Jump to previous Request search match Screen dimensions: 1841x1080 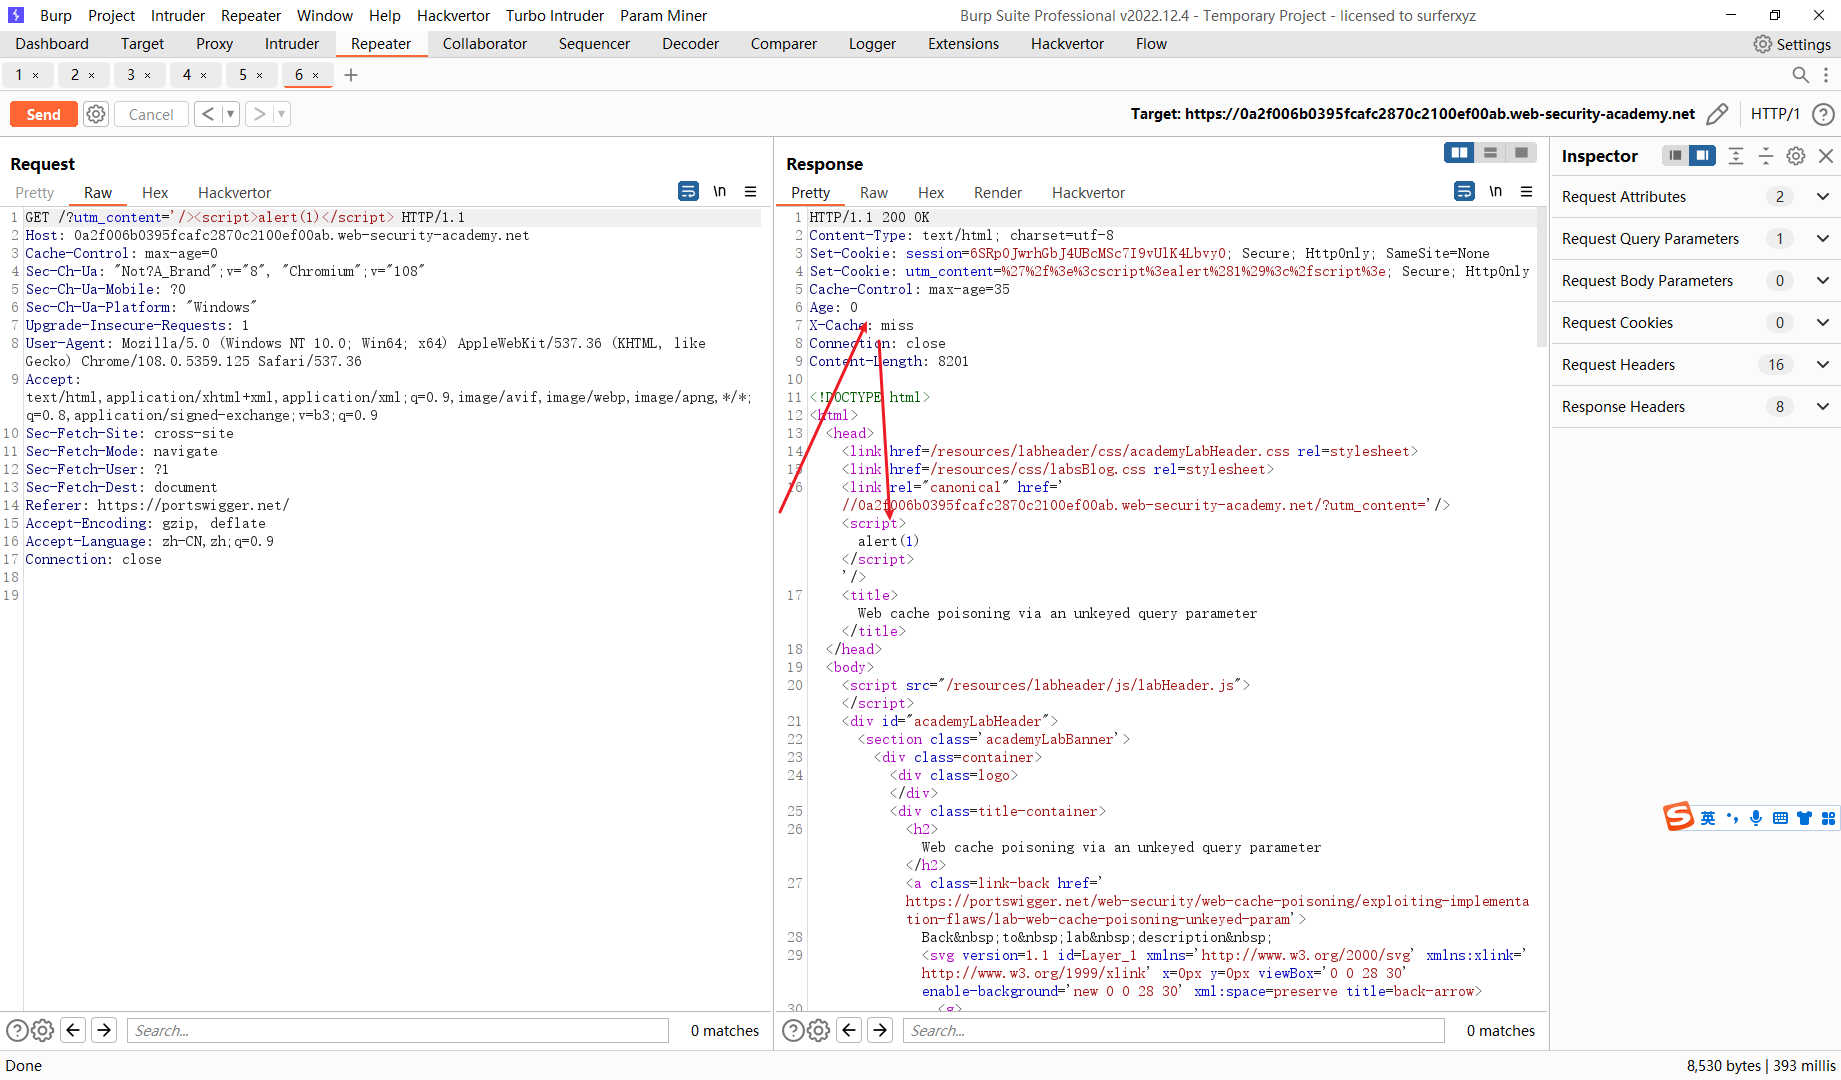pyautogui.click(x=73, y=1030)
